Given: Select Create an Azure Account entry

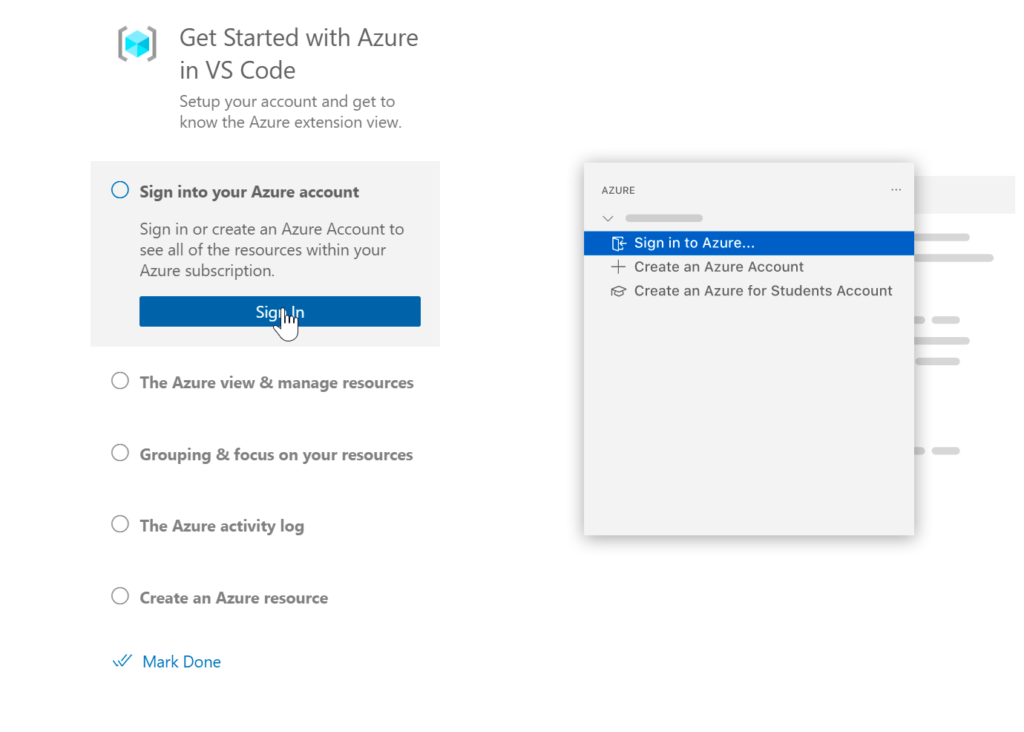Looking at the screenshot, I should point(718,267).
